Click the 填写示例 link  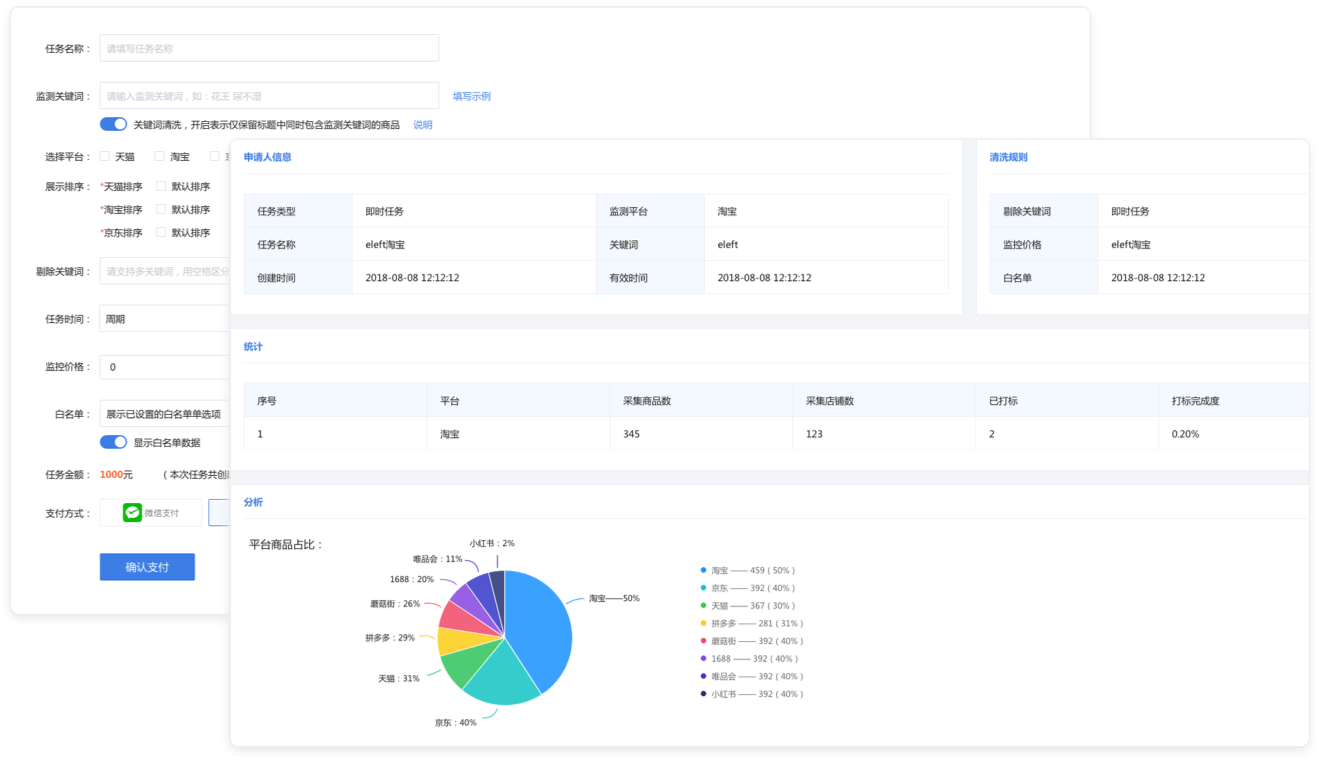pyautogui.click(x=471, y=97)
